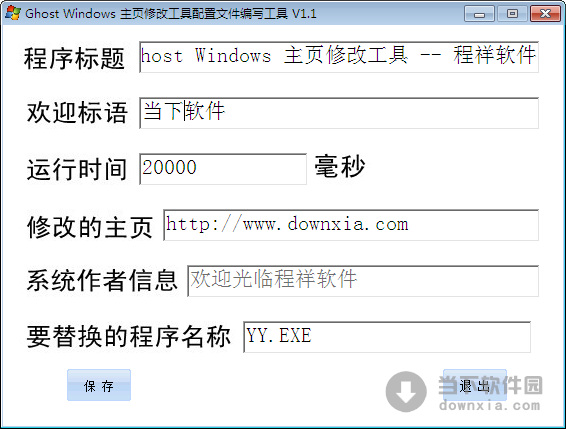Click the 系统作者信息 field with 欢迎光临程祥软件
Image resolution: width=566 pixels, height=429 pixels.
[x=363, y=281]
